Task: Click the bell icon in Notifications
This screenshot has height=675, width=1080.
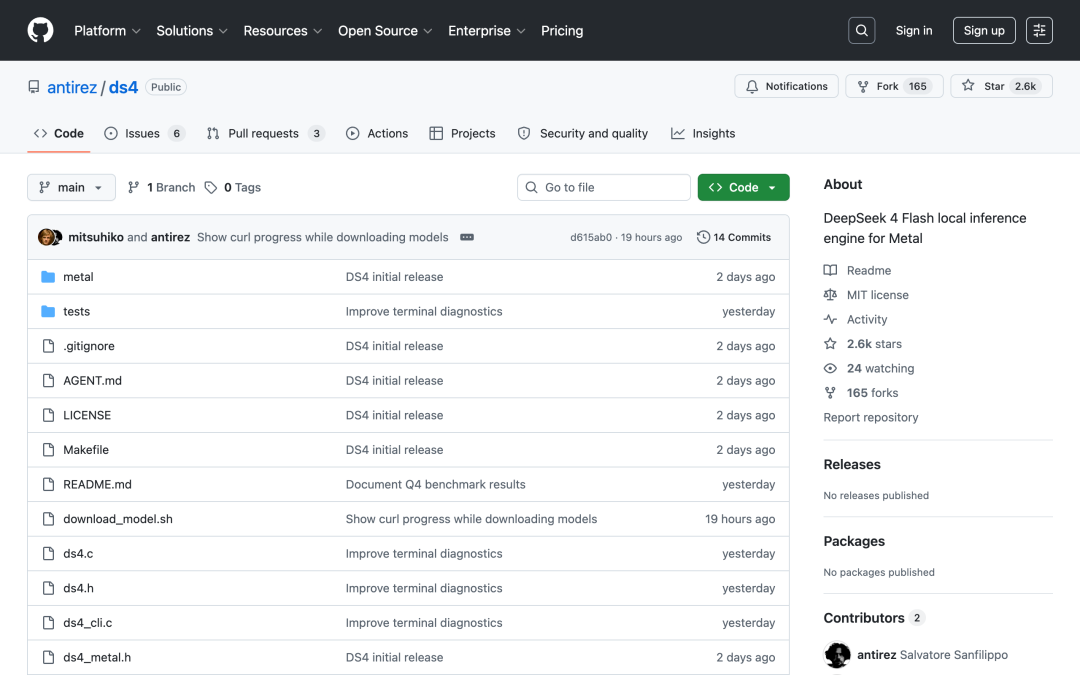Action: (x=752, y=86)
